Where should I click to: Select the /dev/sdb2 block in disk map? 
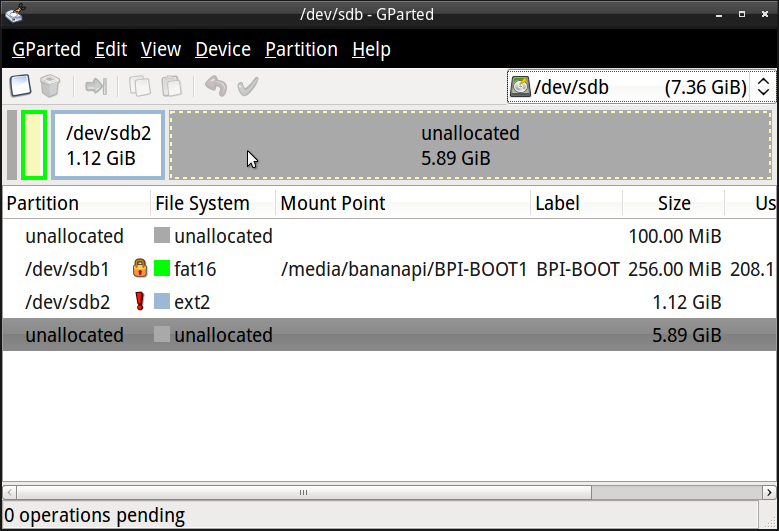[x=108, y=145]
